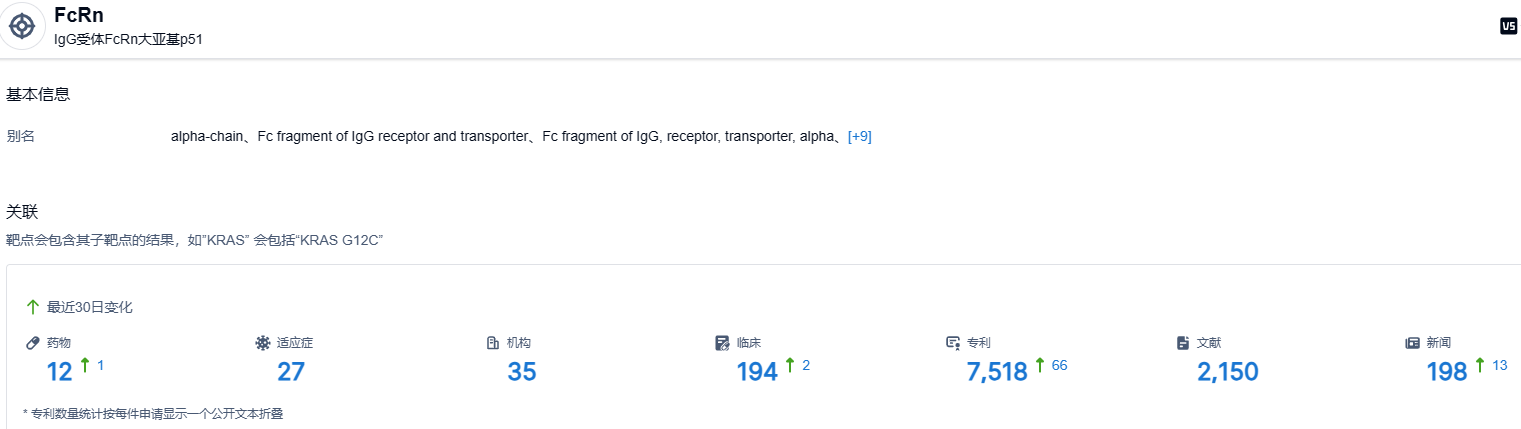Click the FcRn target logo icon
Screen dimensions: 1521x429
22,27
